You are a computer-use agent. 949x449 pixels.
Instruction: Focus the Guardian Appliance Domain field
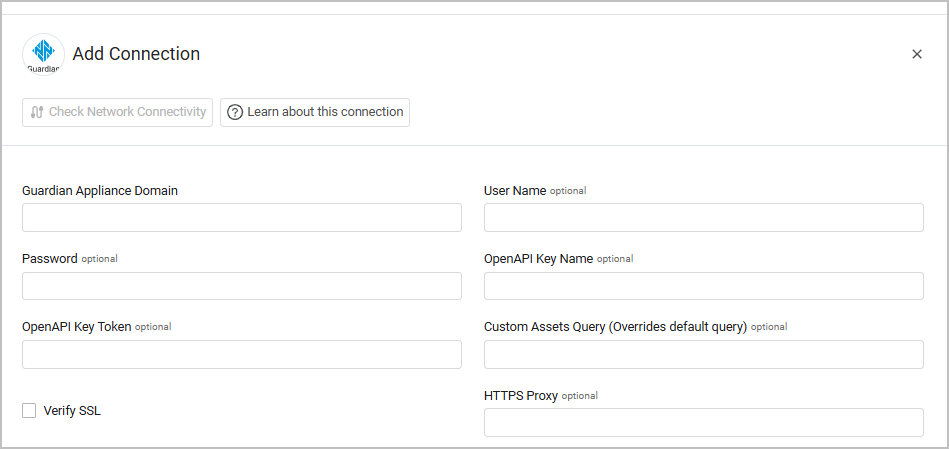pyautogui.click(x=241, y=218)
